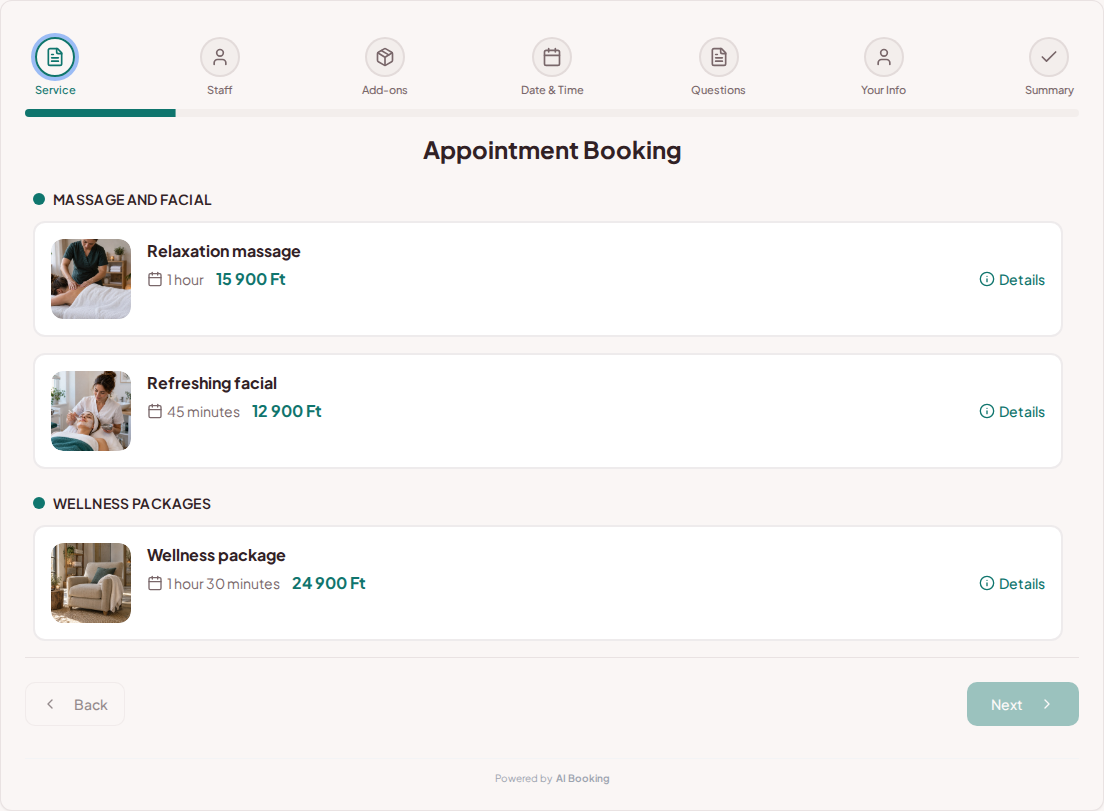Switch to the Staff tab label
Screen dimensions: 1104x811
click(220, 90)
